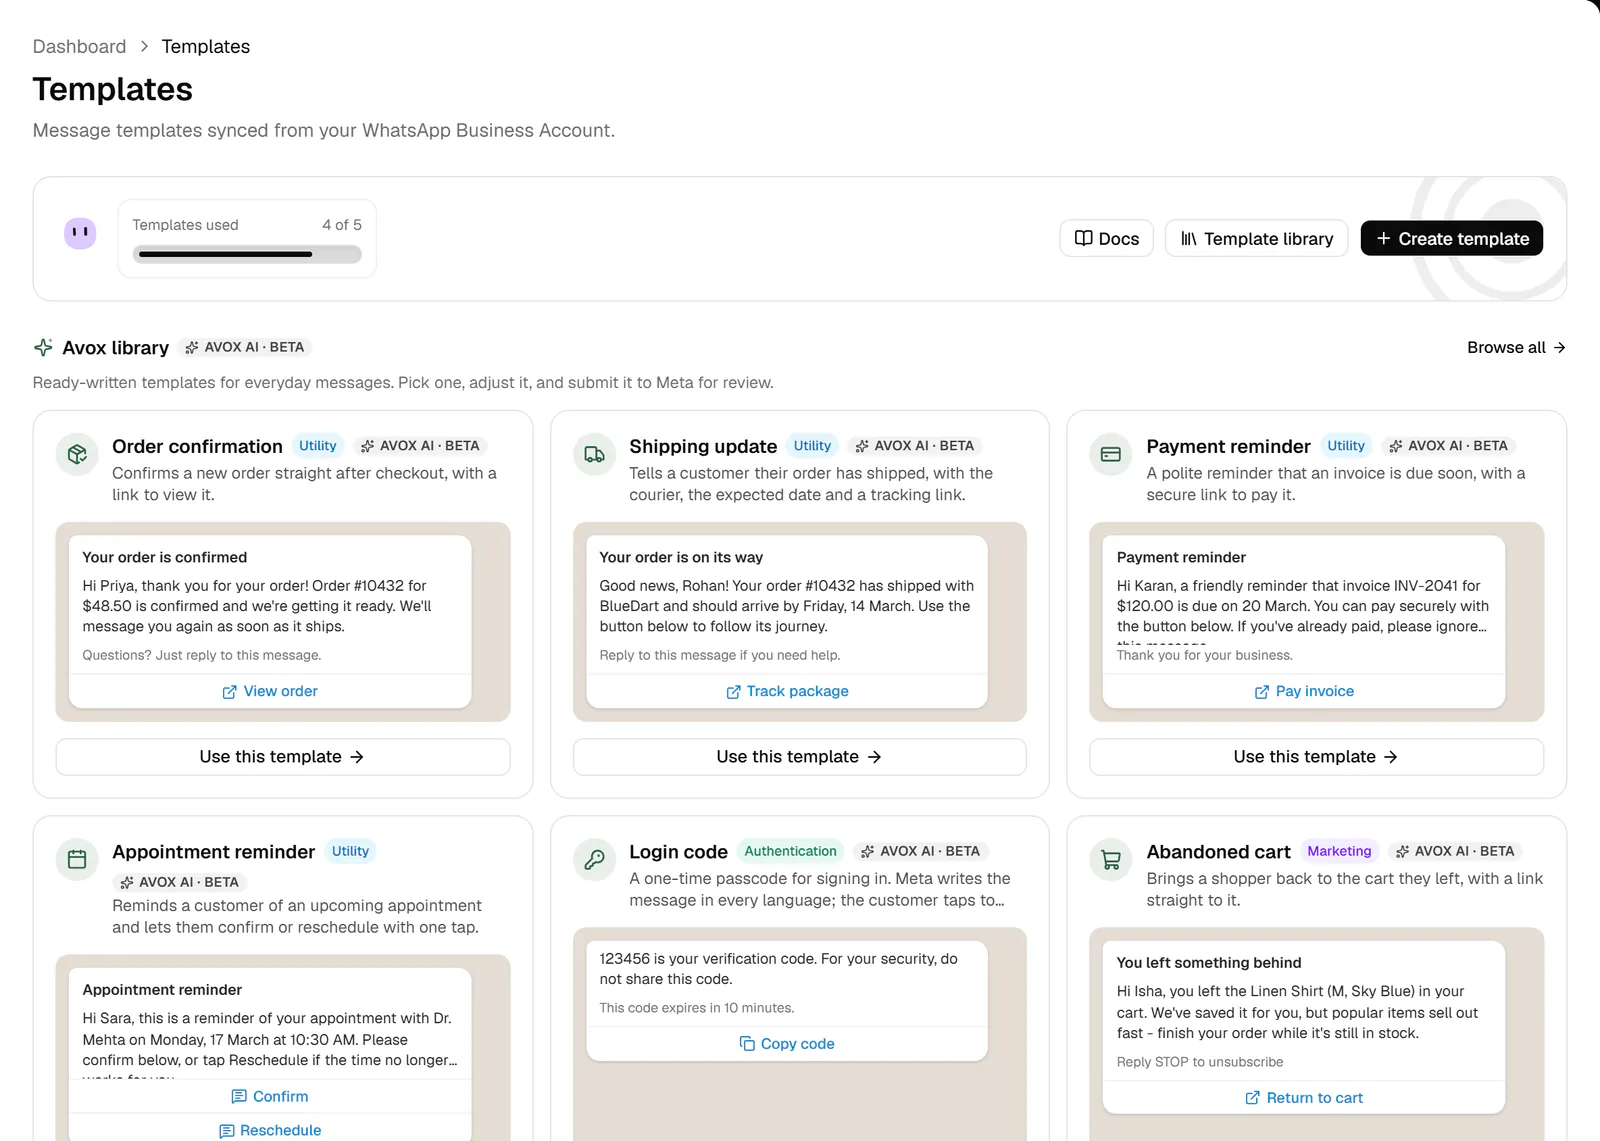The image size is (1600, 1141).
Task: Click Create template button
Action: tap(1452, 238)
